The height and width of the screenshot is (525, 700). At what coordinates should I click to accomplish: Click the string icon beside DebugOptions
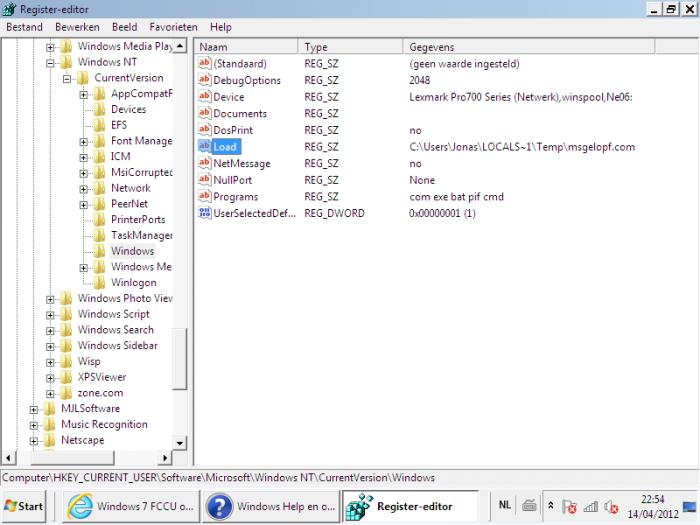[204, 79]
